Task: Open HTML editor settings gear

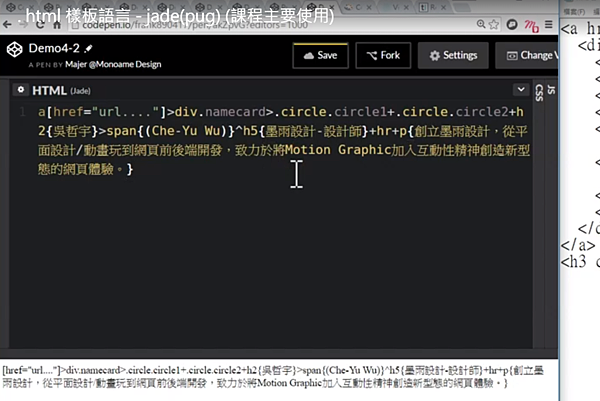Action: click(x=21, y=90)
